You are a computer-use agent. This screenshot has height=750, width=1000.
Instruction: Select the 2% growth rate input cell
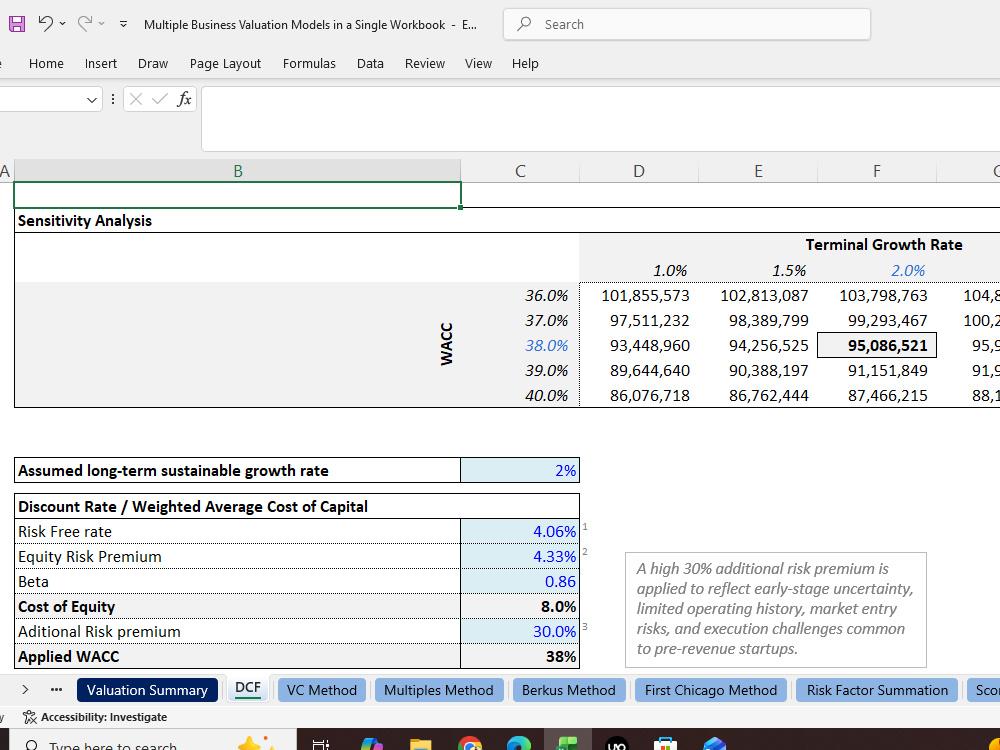pos(520,470)
